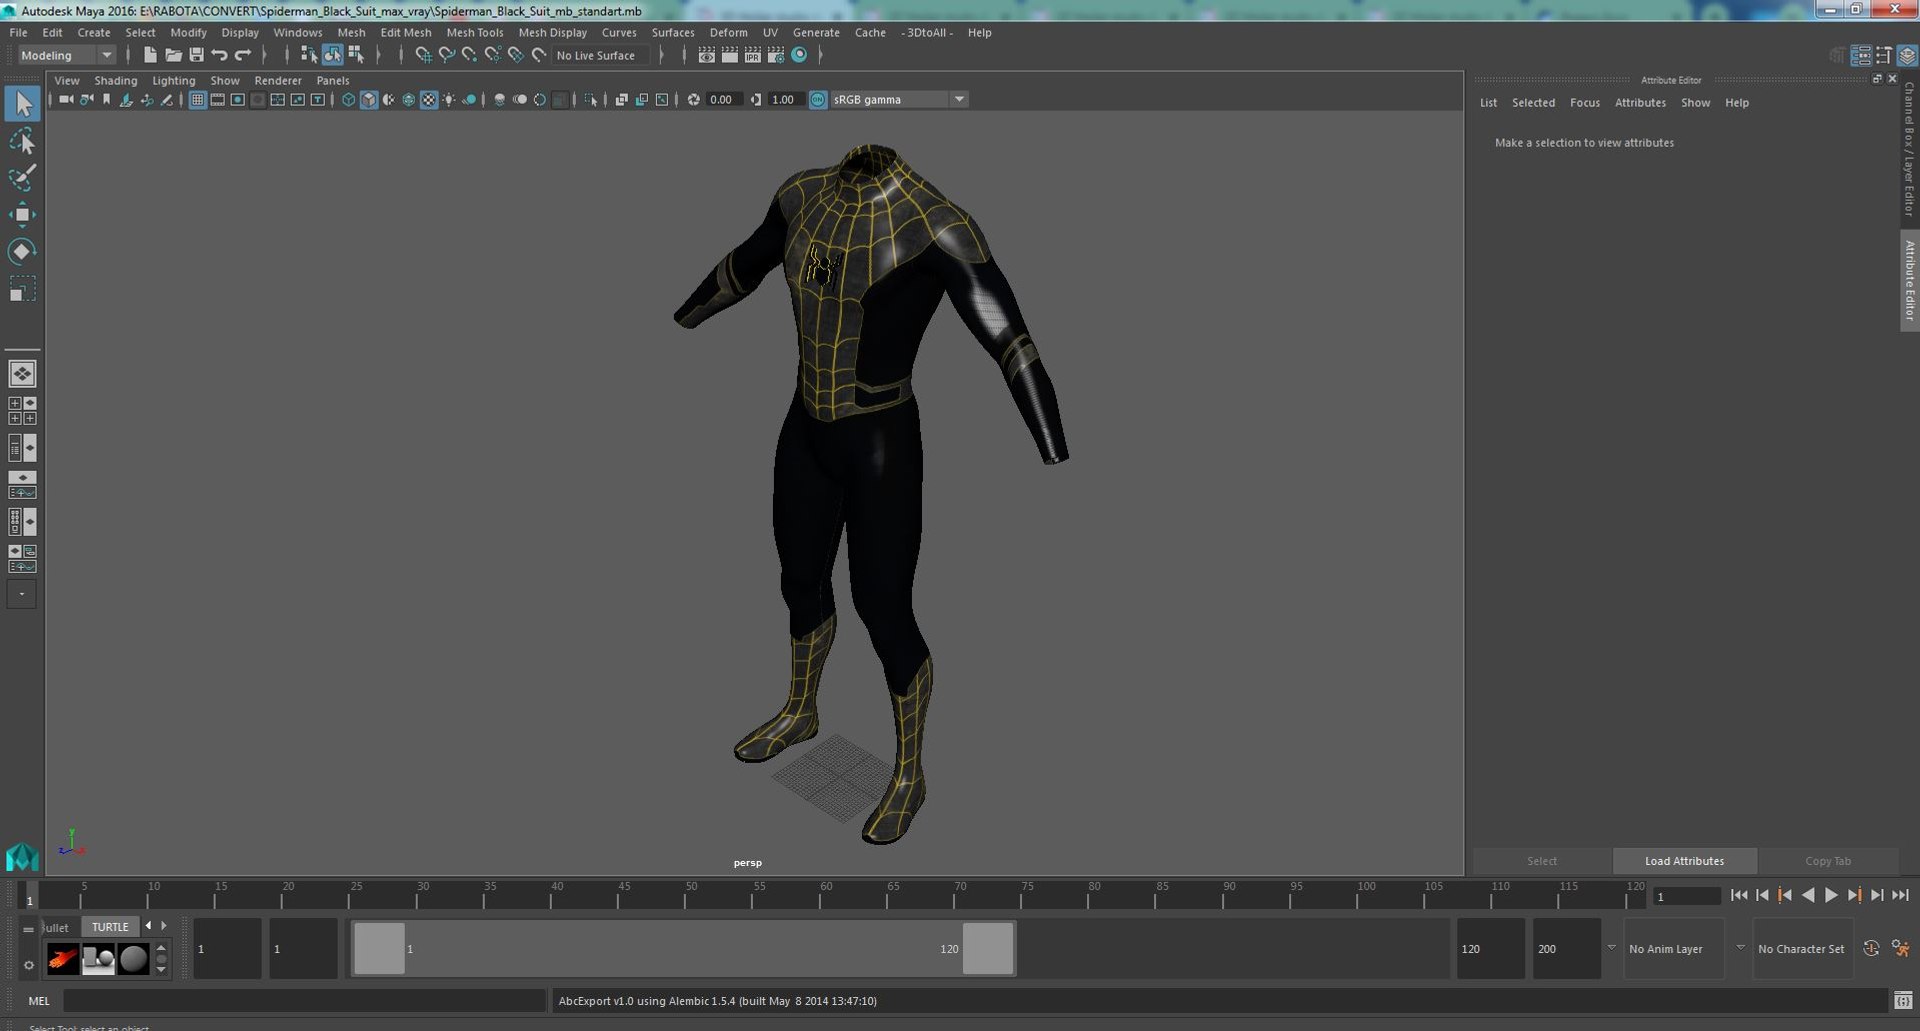The image size is (1920, 1031).
Task: Click Focus in Attribute Editor
Action: coord(1584,103)
